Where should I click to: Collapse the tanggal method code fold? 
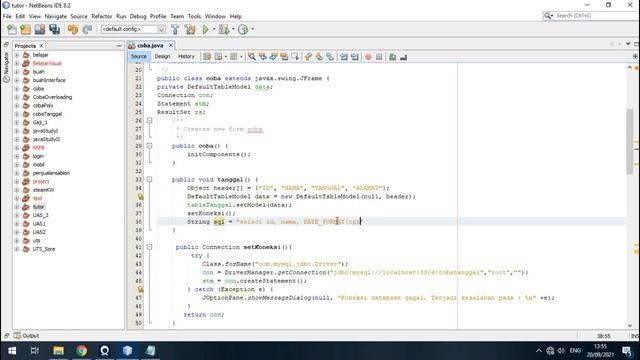pos(149,180)
